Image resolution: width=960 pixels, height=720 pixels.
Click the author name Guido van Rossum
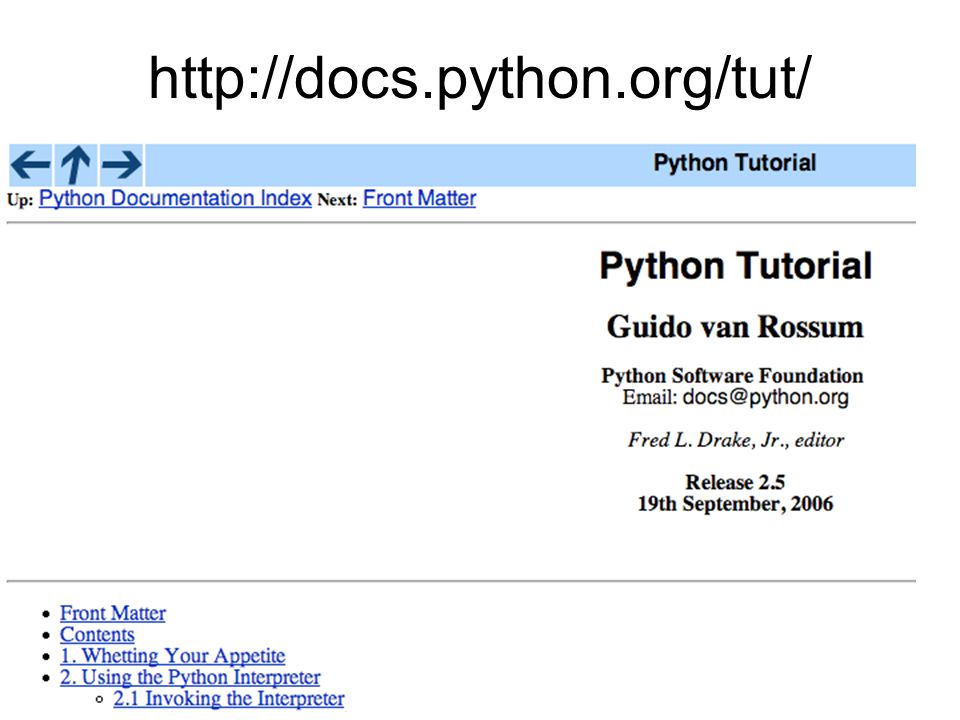pos(735,326)
